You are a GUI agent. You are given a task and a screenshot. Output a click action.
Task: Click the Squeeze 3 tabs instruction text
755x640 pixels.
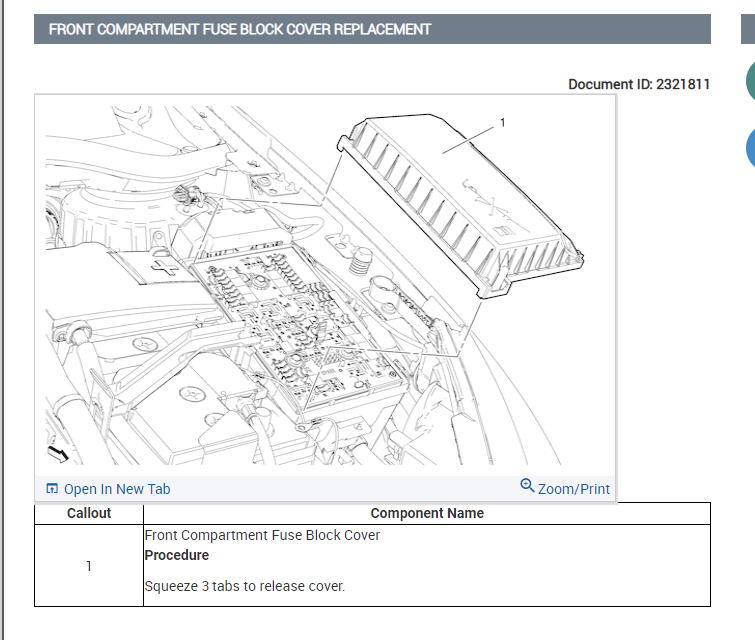tap(245, 586)
